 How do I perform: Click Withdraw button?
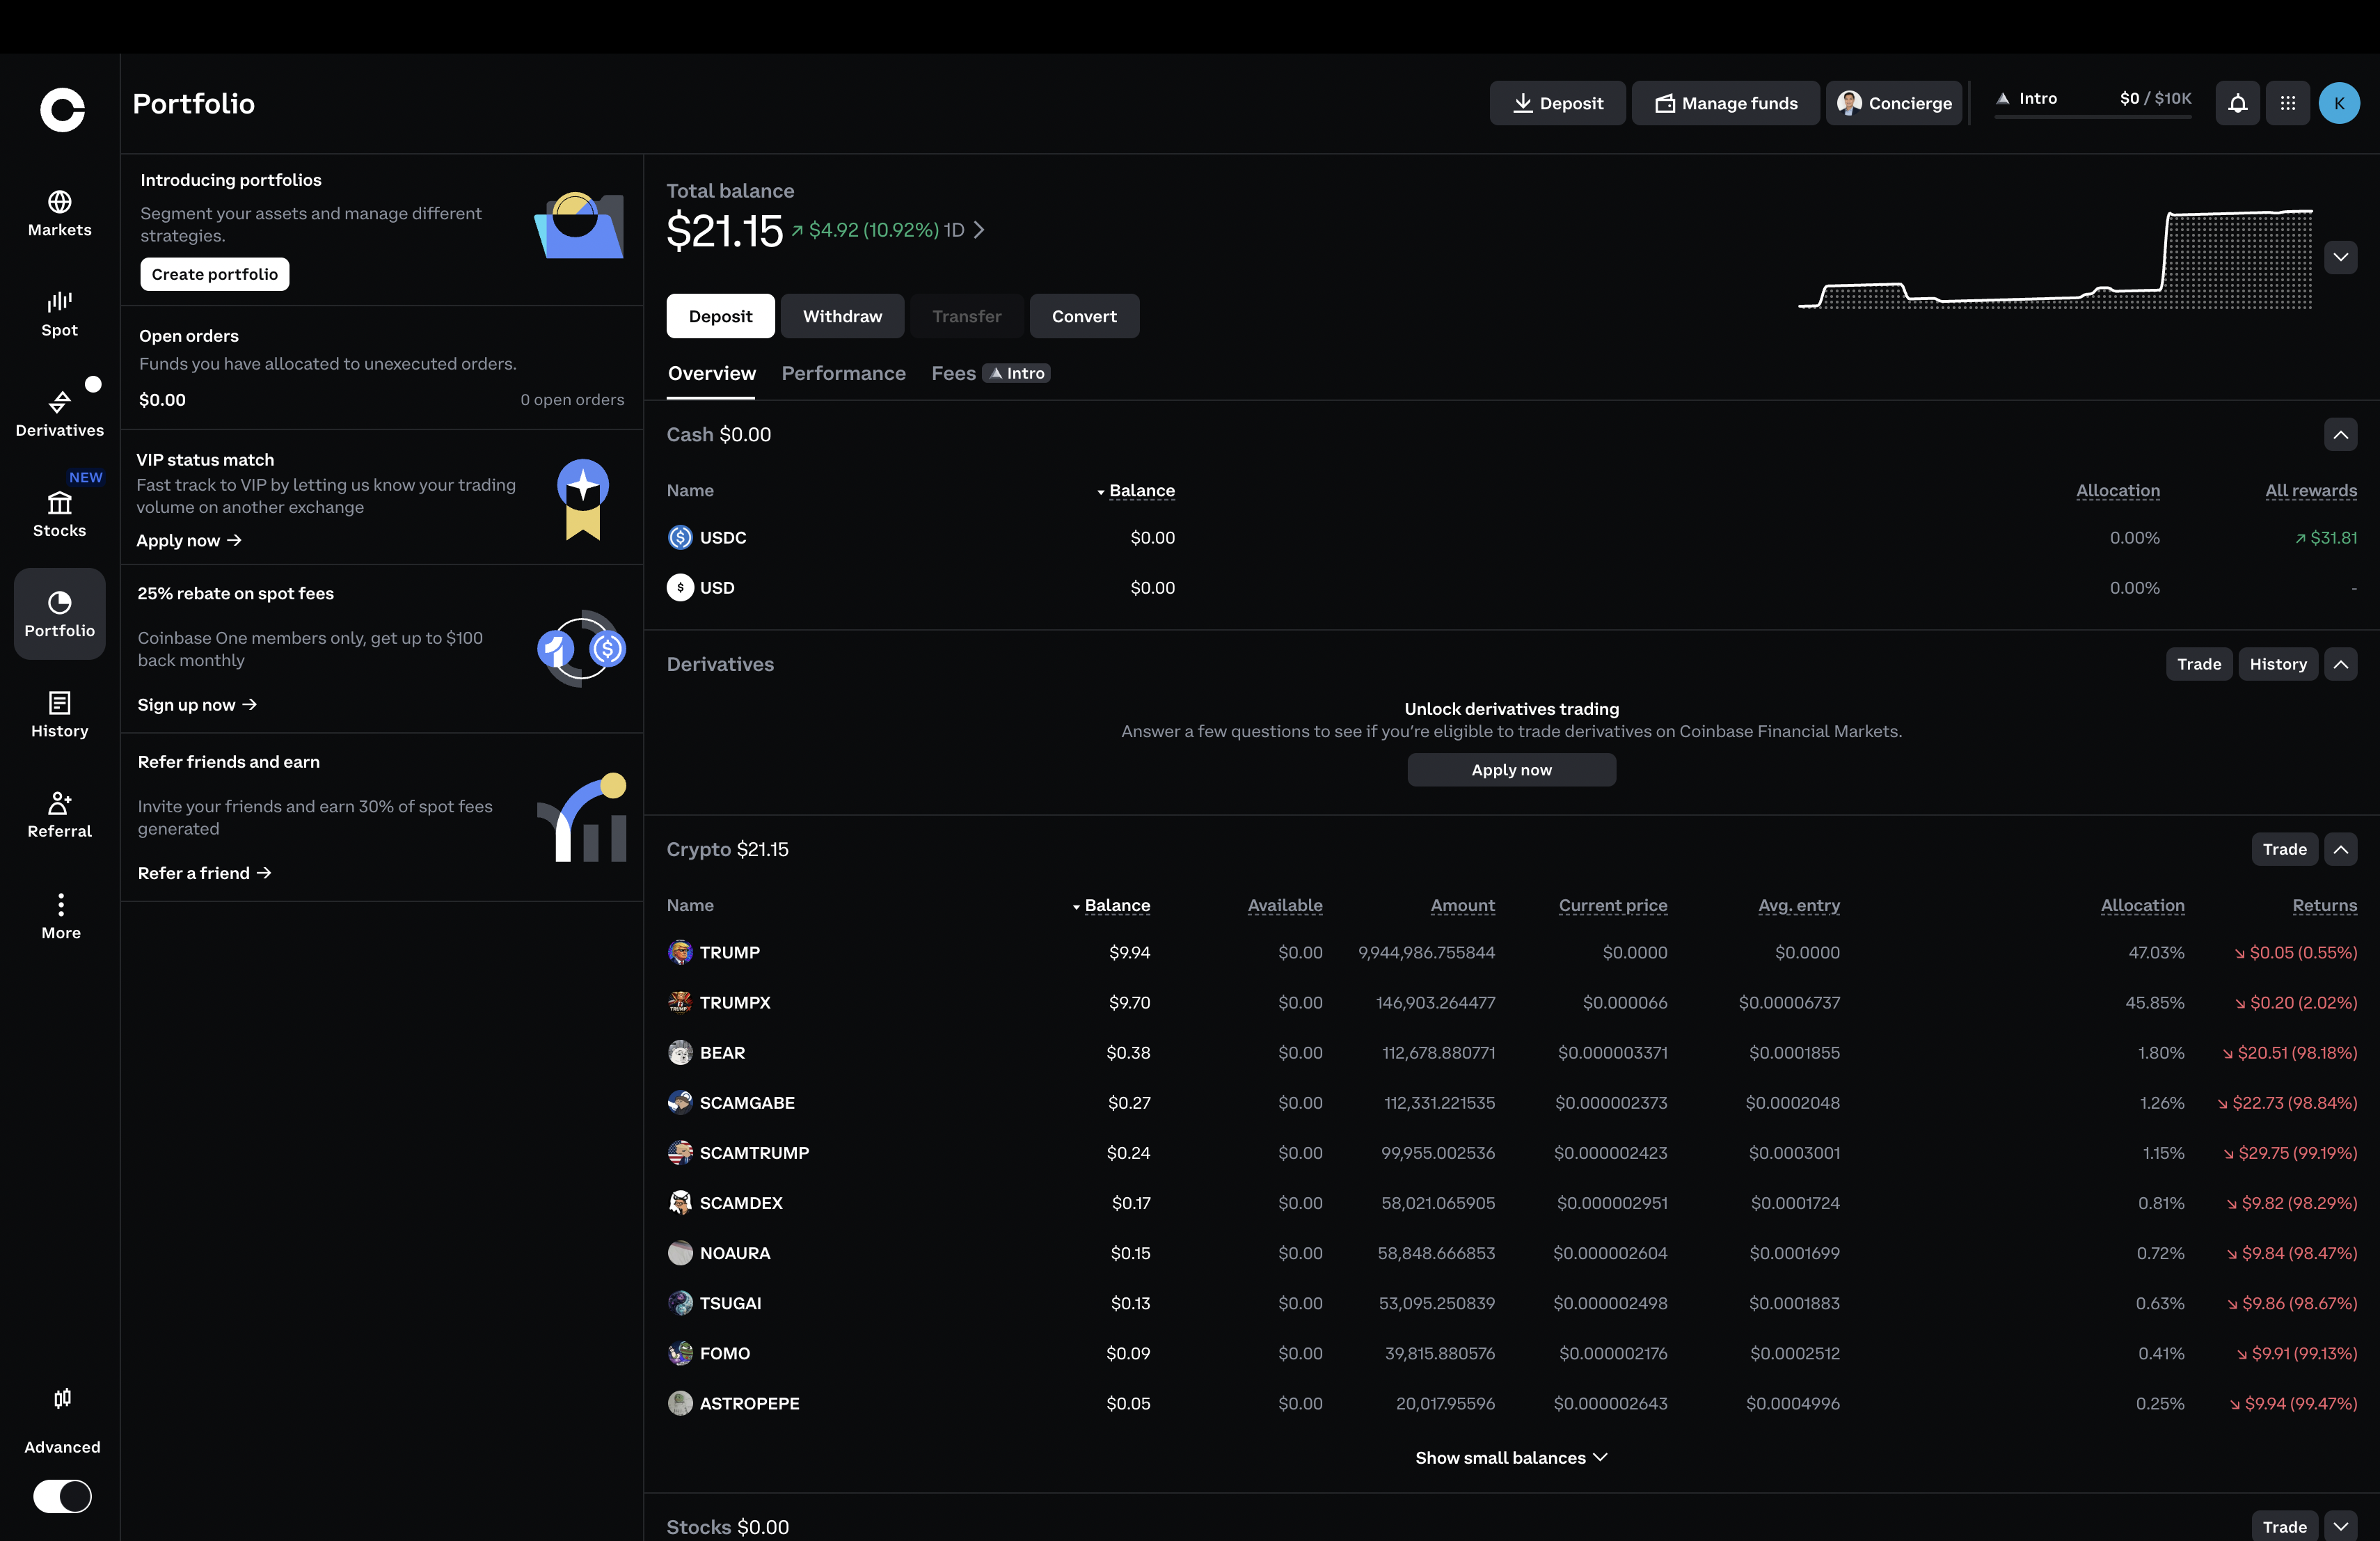[842, 316]
